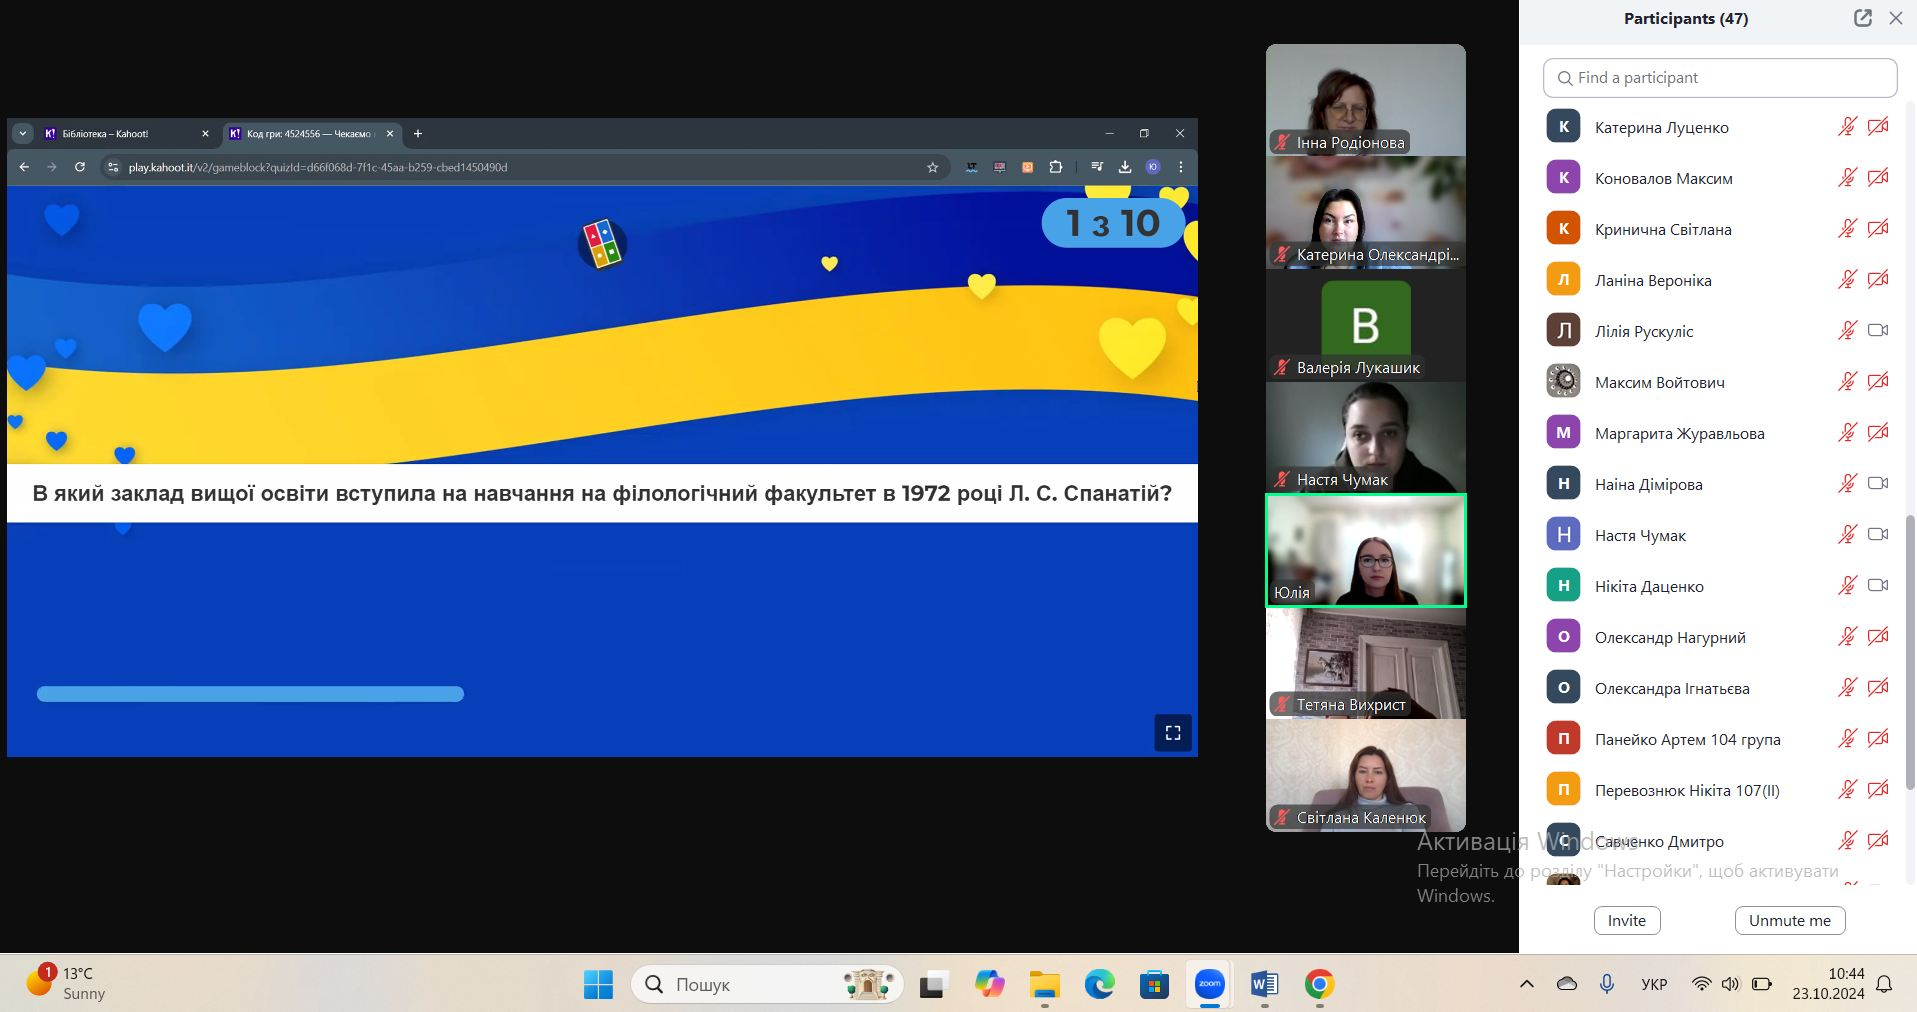The width and height of the screenshot is (1917, 1012).
Task: Open the Chrome extensions puzzle icon
Action: (x=1055, y=167)
